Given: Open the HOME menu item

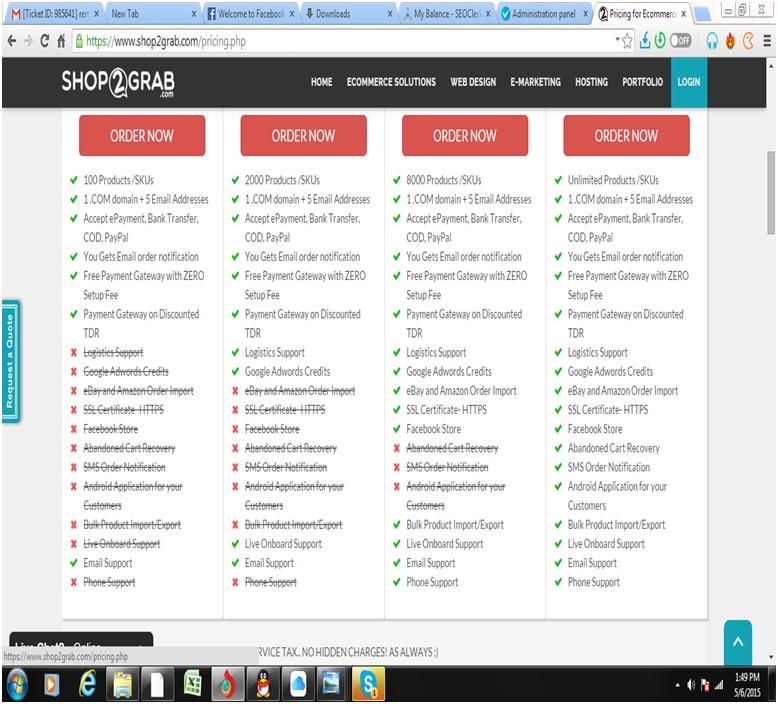Looking at the screenshot, I should 322,82.
